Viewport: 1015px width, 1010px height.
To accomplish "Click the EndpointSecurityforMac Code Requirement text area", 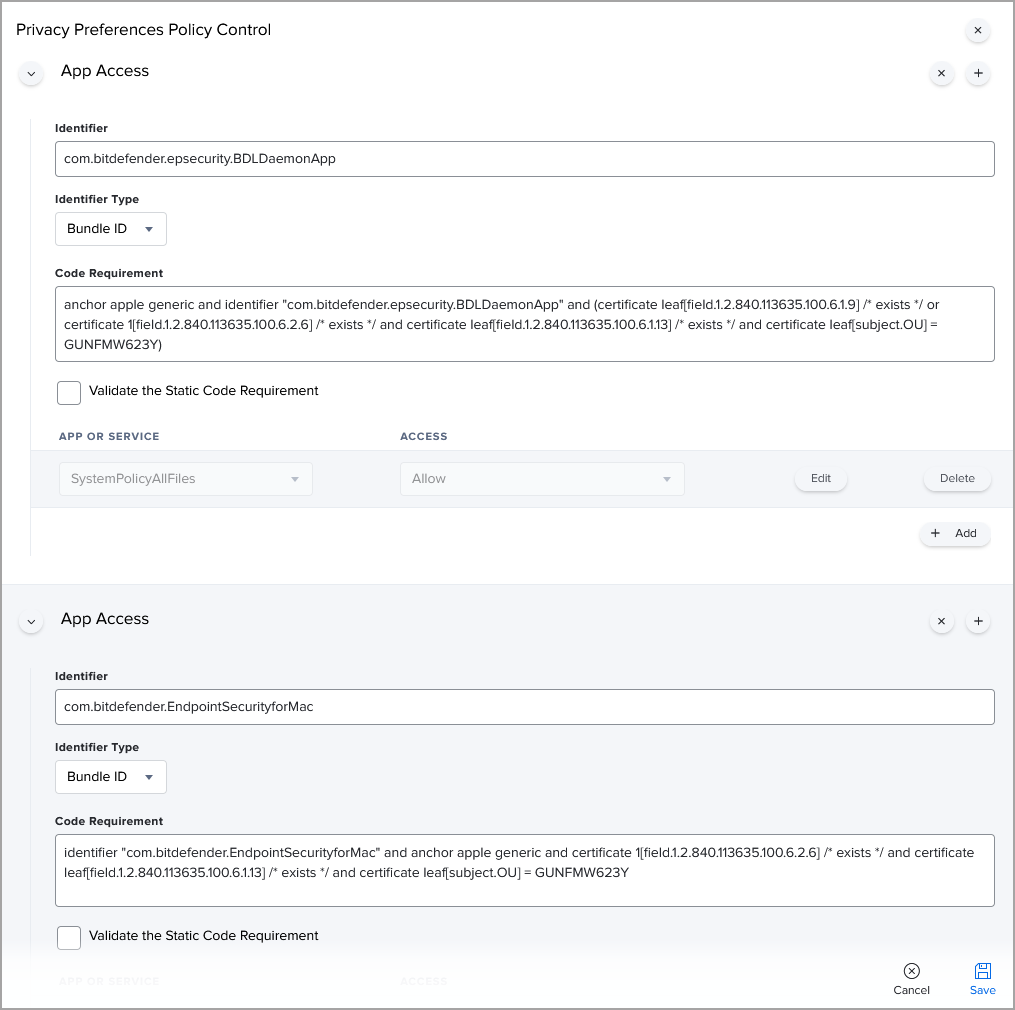I will click(524, 870).
